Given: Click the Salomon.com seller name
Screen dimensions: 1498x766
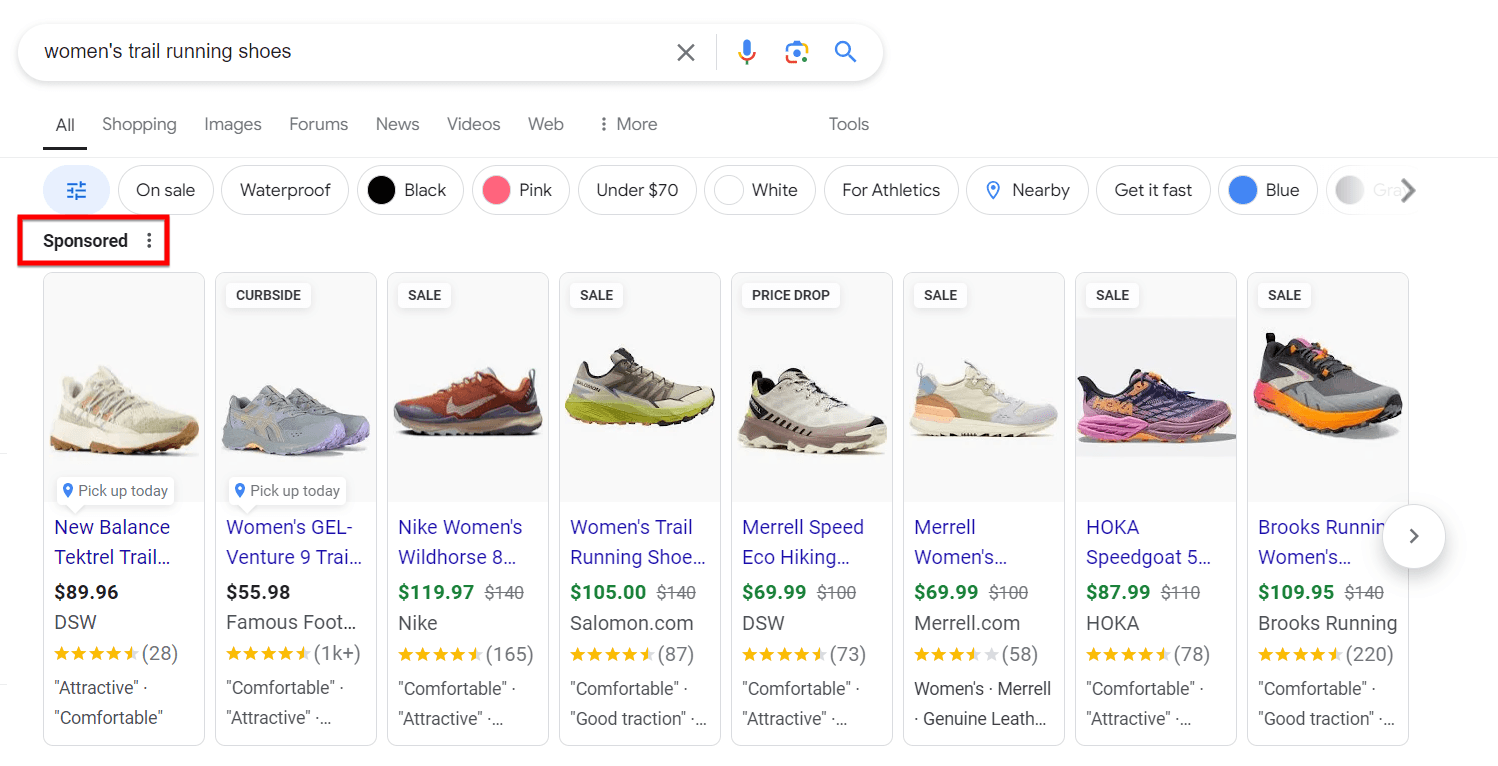Looking at the screenshot, I should coord(632,623).
